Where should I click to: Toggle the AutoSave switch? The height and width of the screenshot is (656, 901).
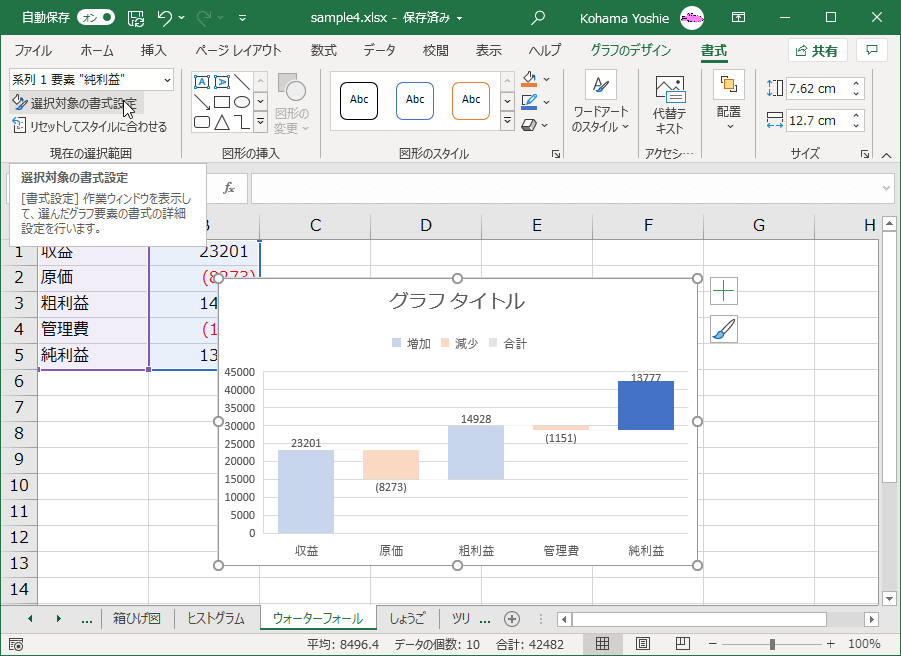click(96, 18)
